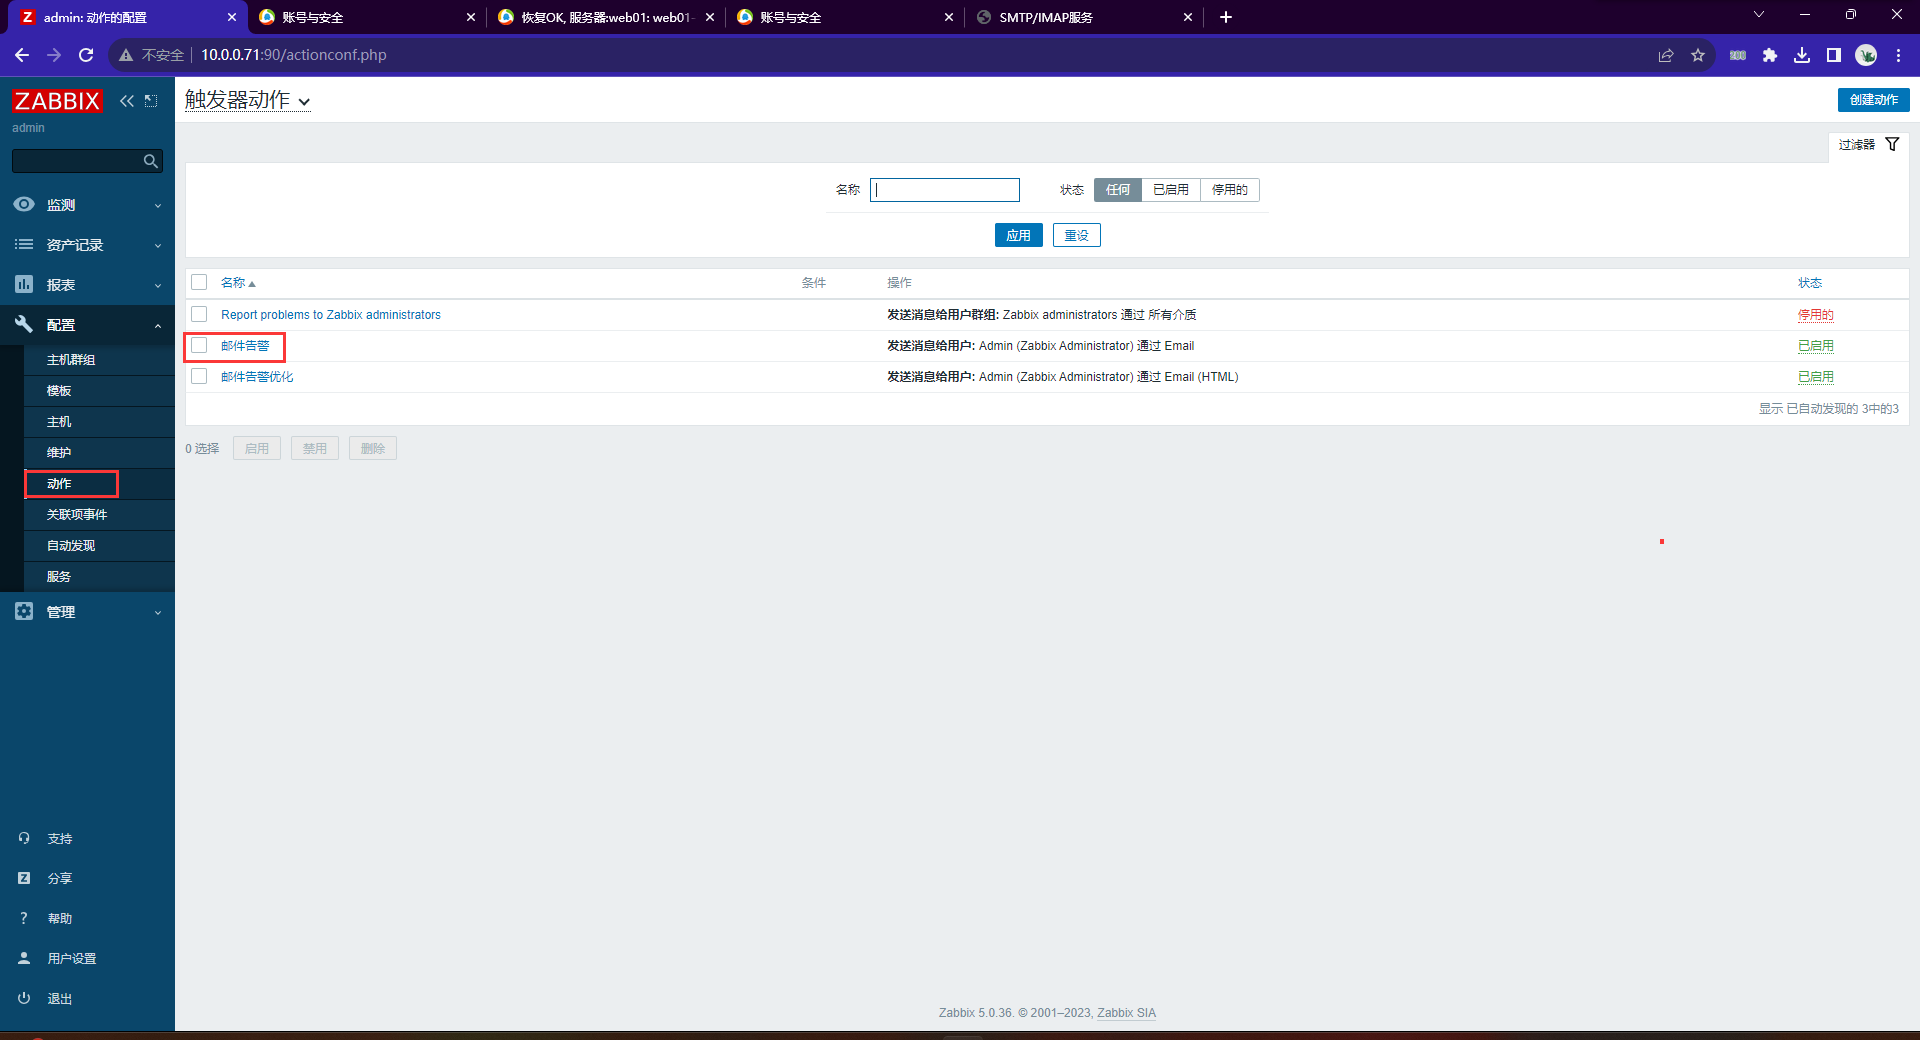The height and width of the screenshot is (1040, 1920).
Task: Click the browser address bar URL
Action: point(294,55)
